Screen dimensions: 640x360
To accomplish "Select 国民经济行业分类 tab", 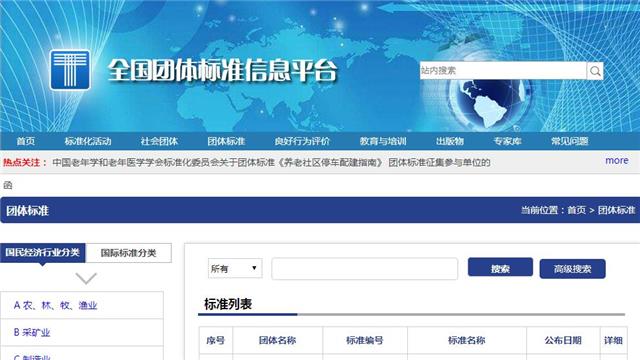I will coord(42,253).
